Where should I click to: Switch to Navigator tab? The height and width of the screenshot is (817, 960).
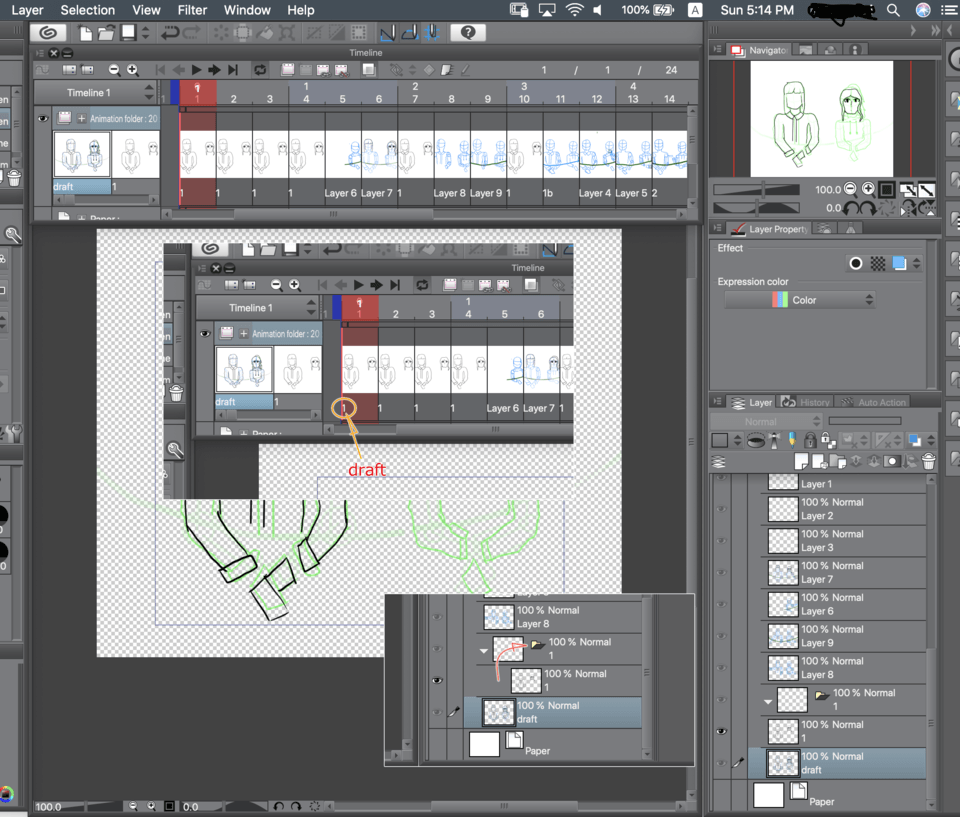click(760, 50)
